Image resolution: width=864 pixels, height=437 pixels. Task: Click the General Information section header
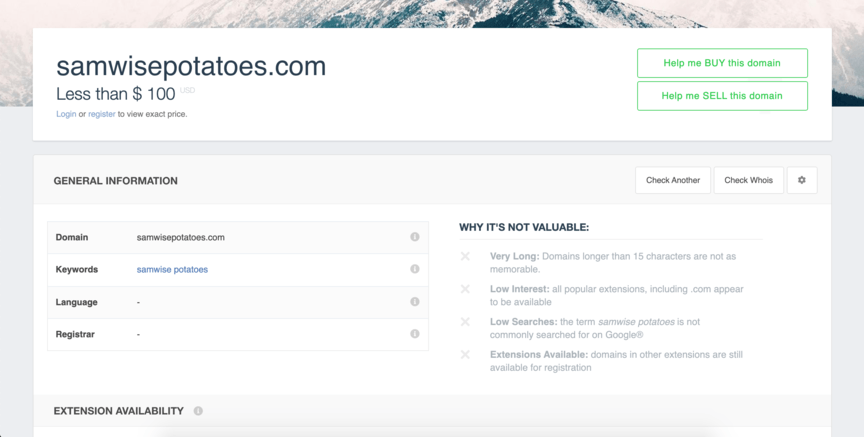coord(116,181)
